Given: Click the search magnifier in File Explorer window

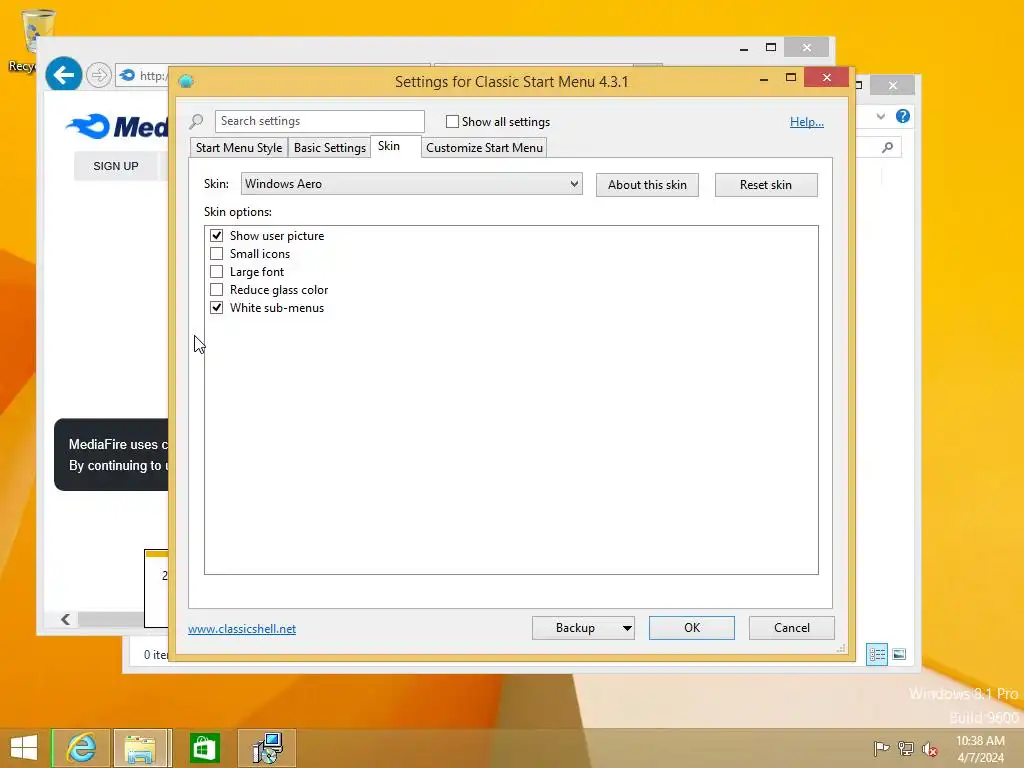Looking at the screenshot, I should point(887,148).
